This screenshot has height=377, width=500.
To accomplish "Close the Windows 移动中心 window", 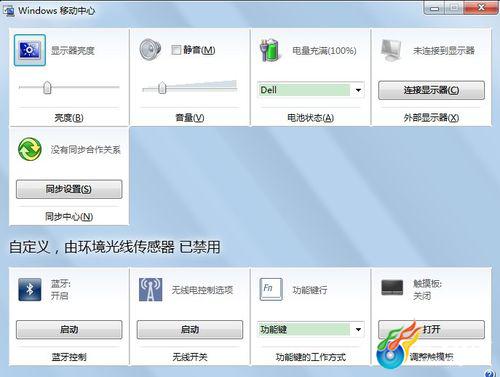I will [x=481, y=8].
